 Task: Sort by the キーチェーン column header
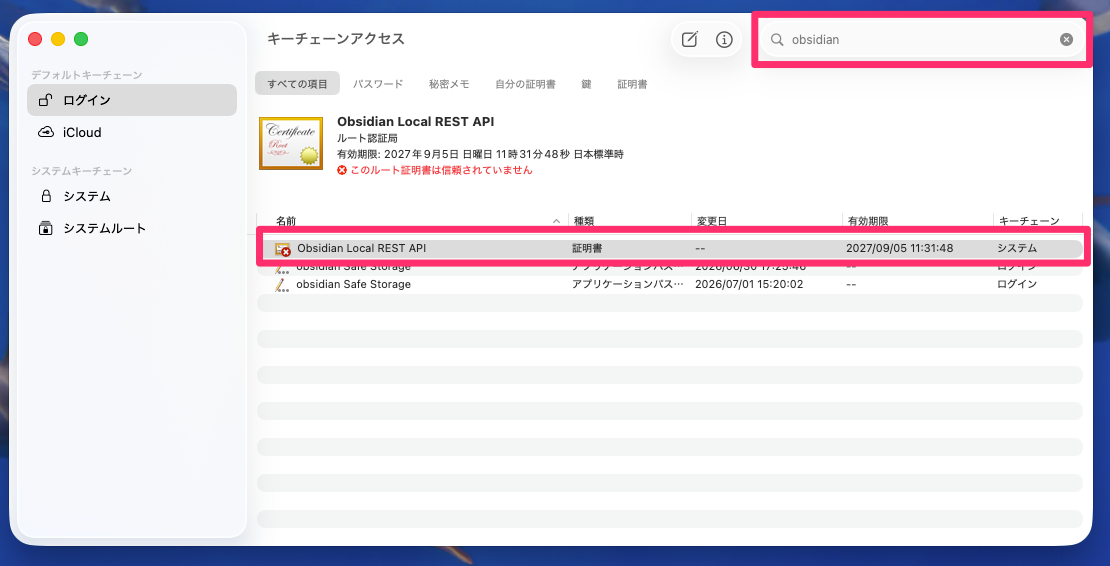(1029, 221)
